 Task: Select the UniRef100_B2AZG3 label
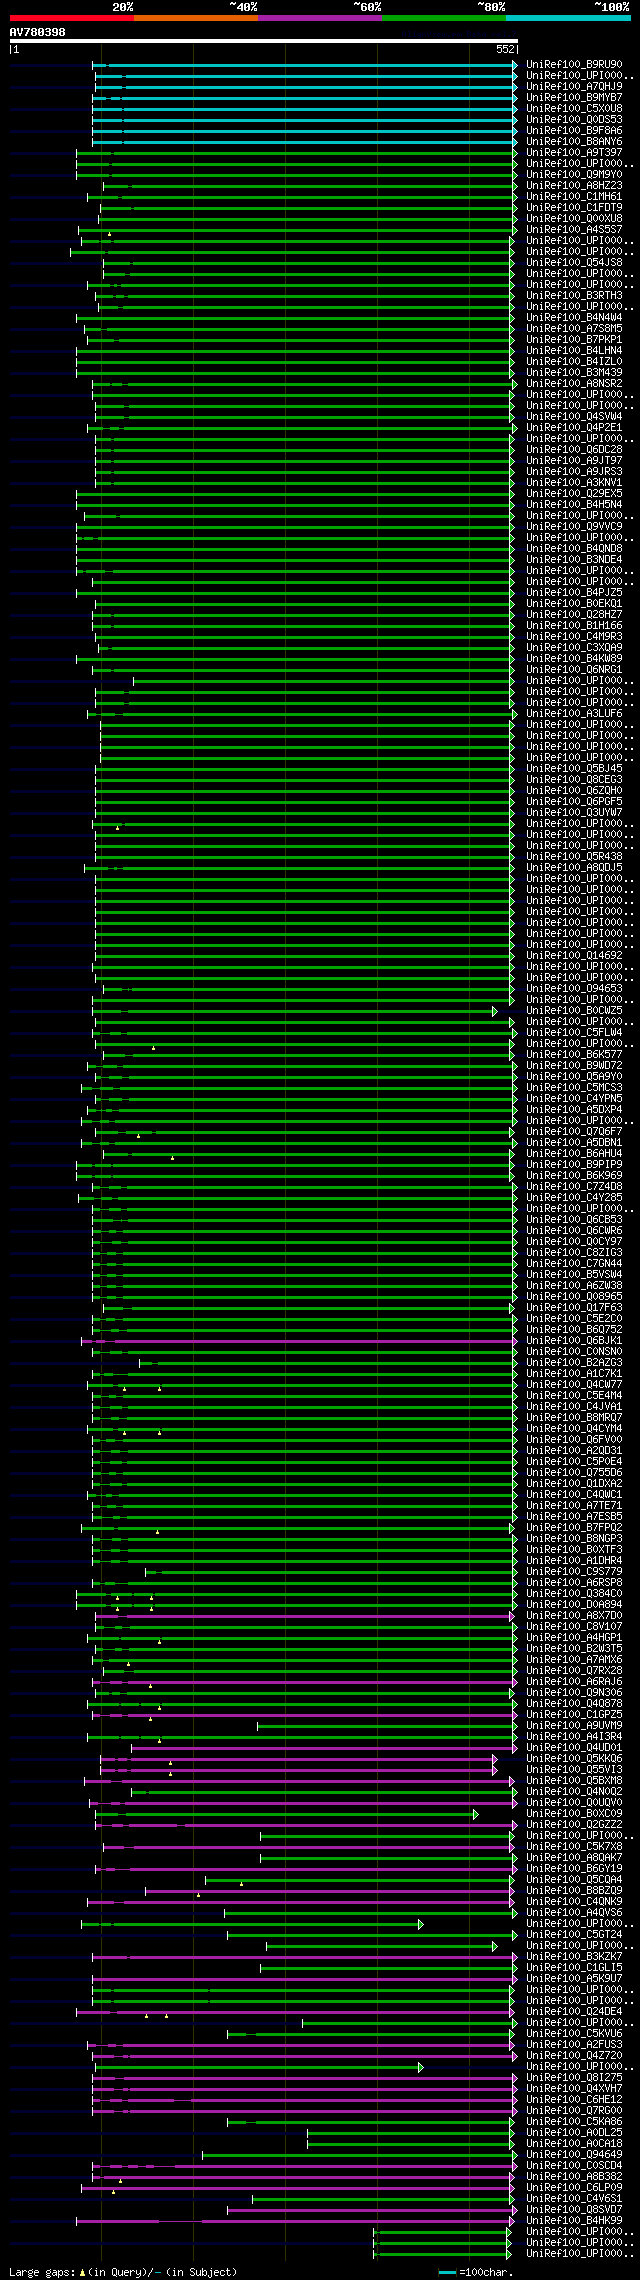point(574,1363)
